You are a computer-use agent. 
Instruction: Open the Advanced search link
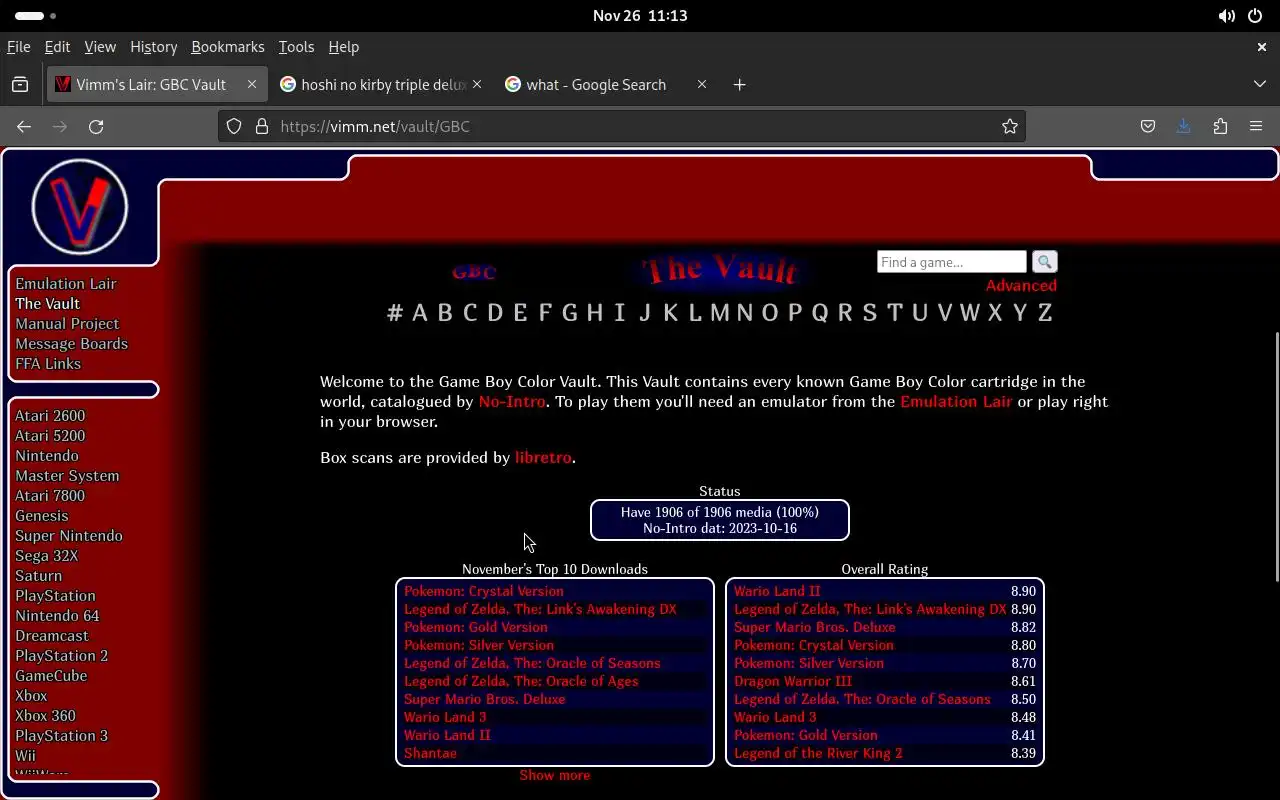tap(1021, 286)
